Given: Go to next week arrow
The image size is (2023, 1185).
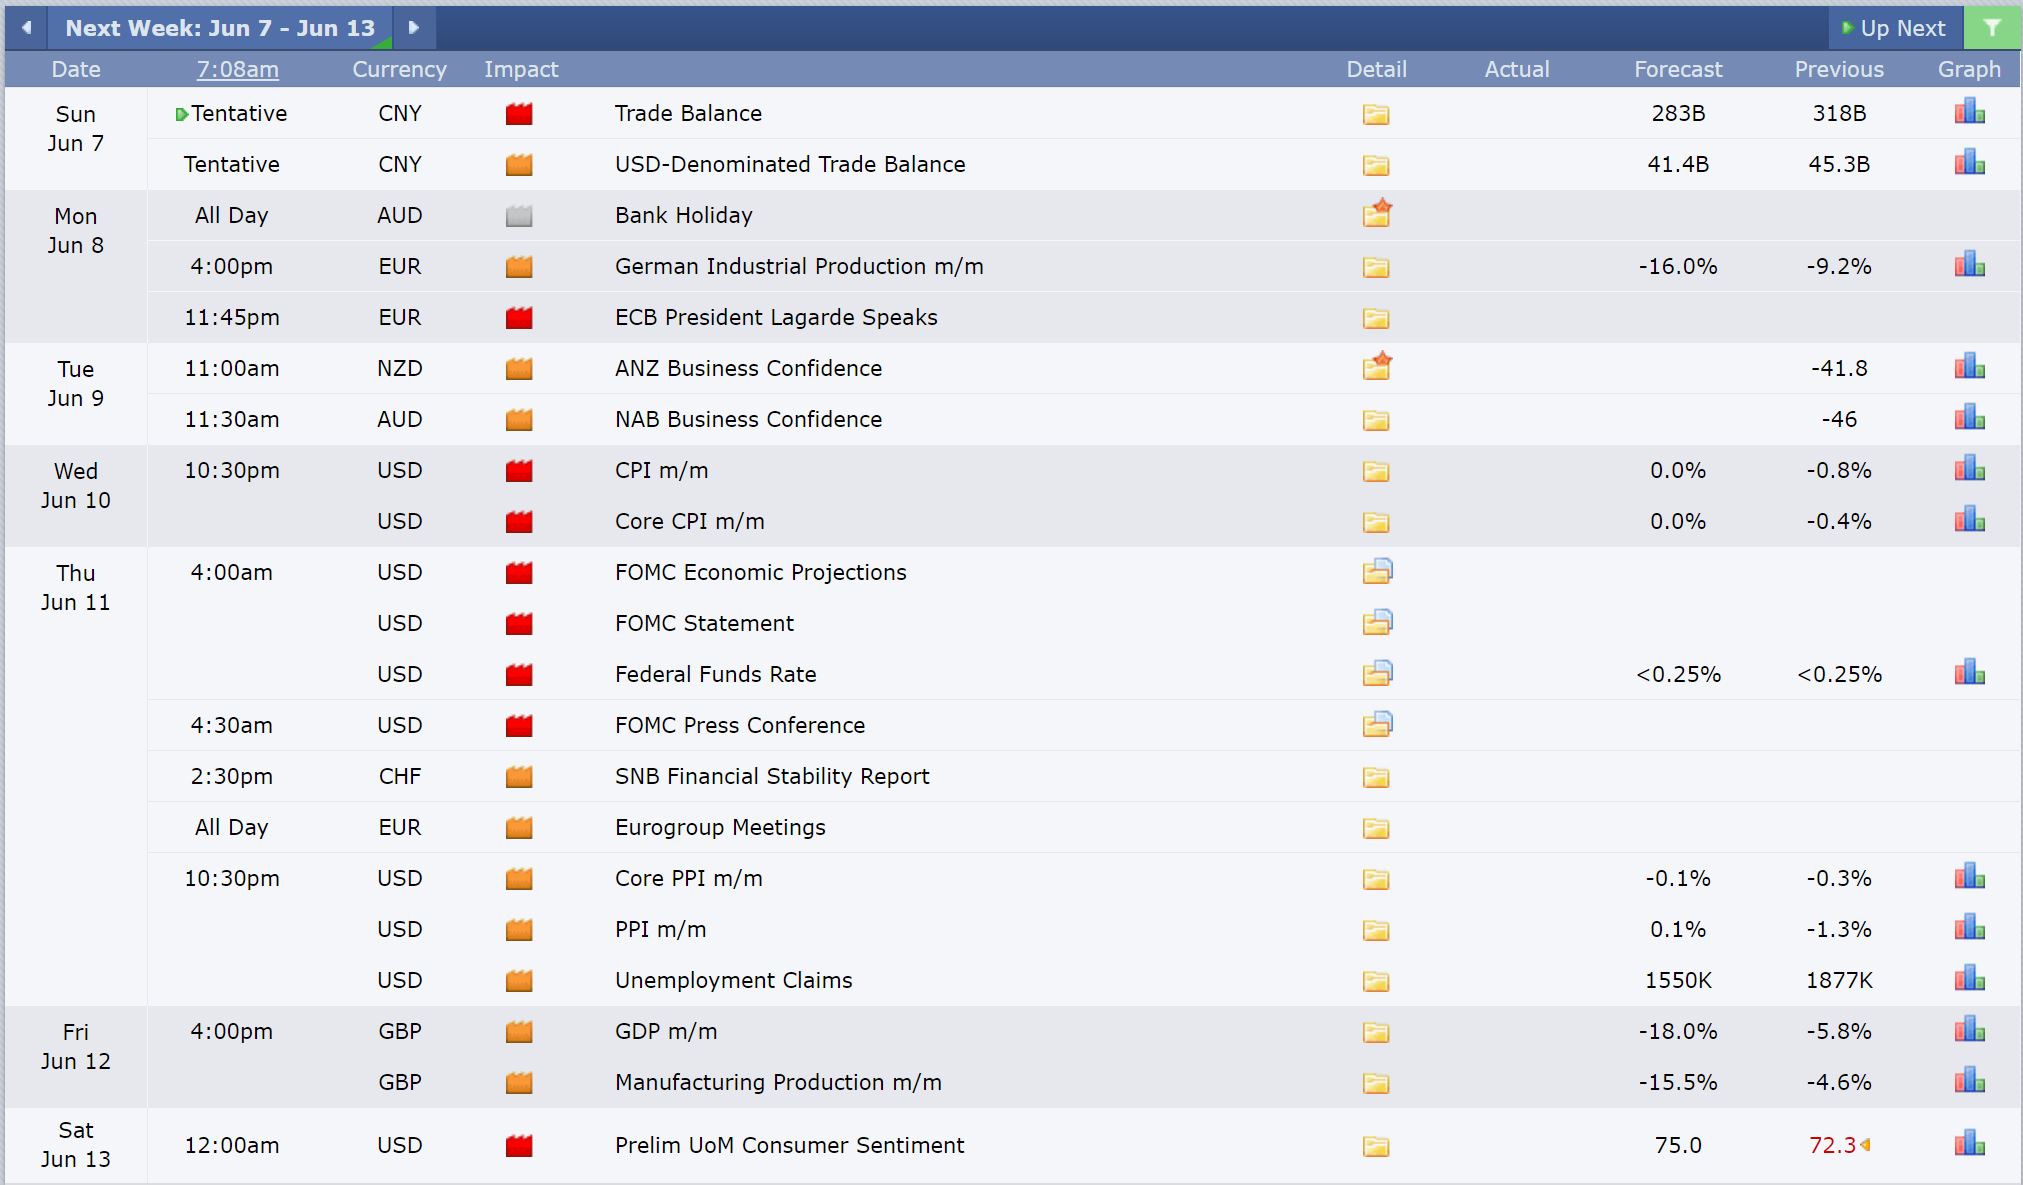Looking at the screenshot, I should (x=414, y=28).
